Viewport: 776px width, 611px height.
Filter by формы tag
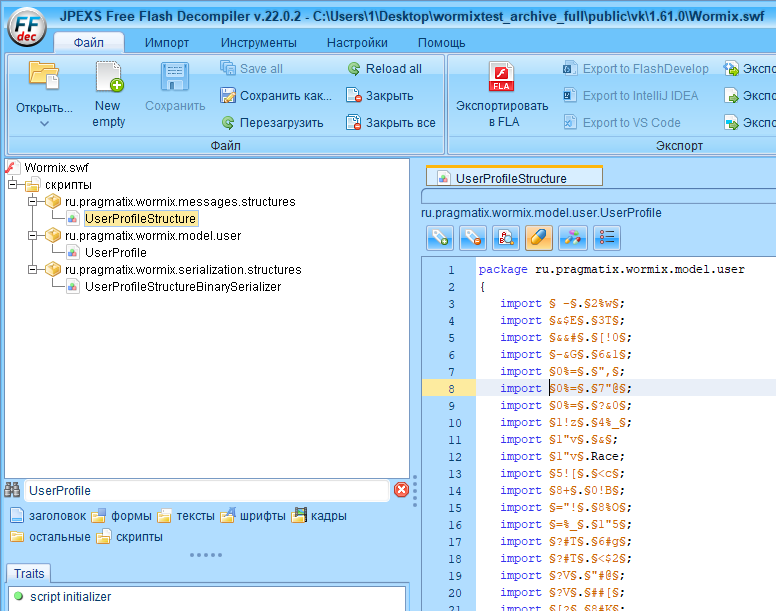pyautogui.click(x=122, y=516)
